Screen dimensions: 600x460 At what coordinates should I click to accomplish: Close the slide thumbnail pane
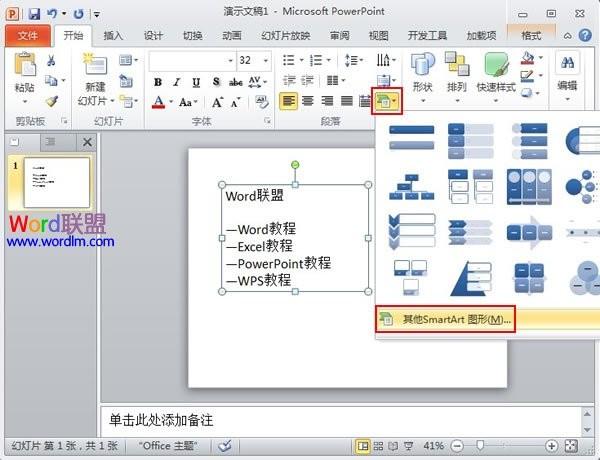pos(87,142)
